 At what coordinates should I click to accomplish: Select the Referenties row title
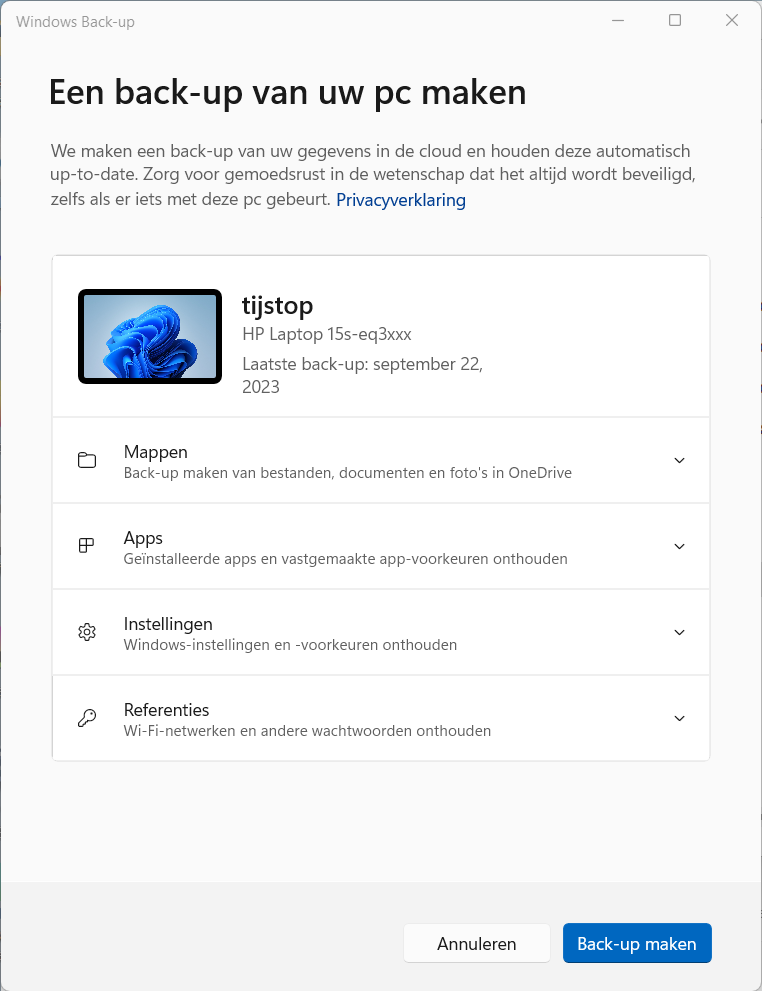(166, 710)
